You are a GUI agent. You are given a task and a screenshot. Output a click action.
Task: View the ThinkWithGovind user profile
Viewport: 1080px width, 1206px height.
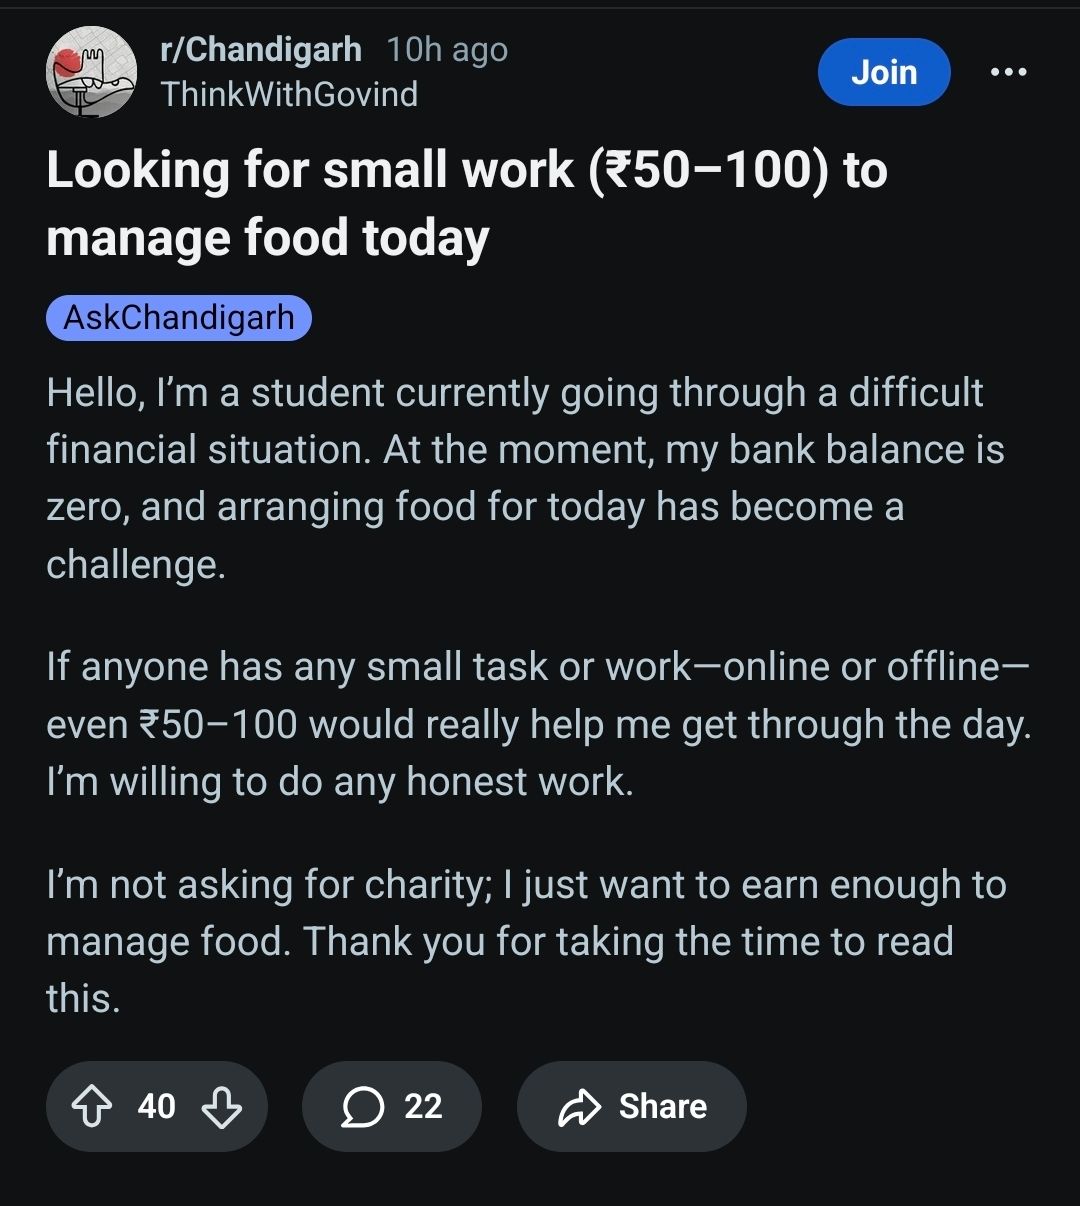coord(289,94)
